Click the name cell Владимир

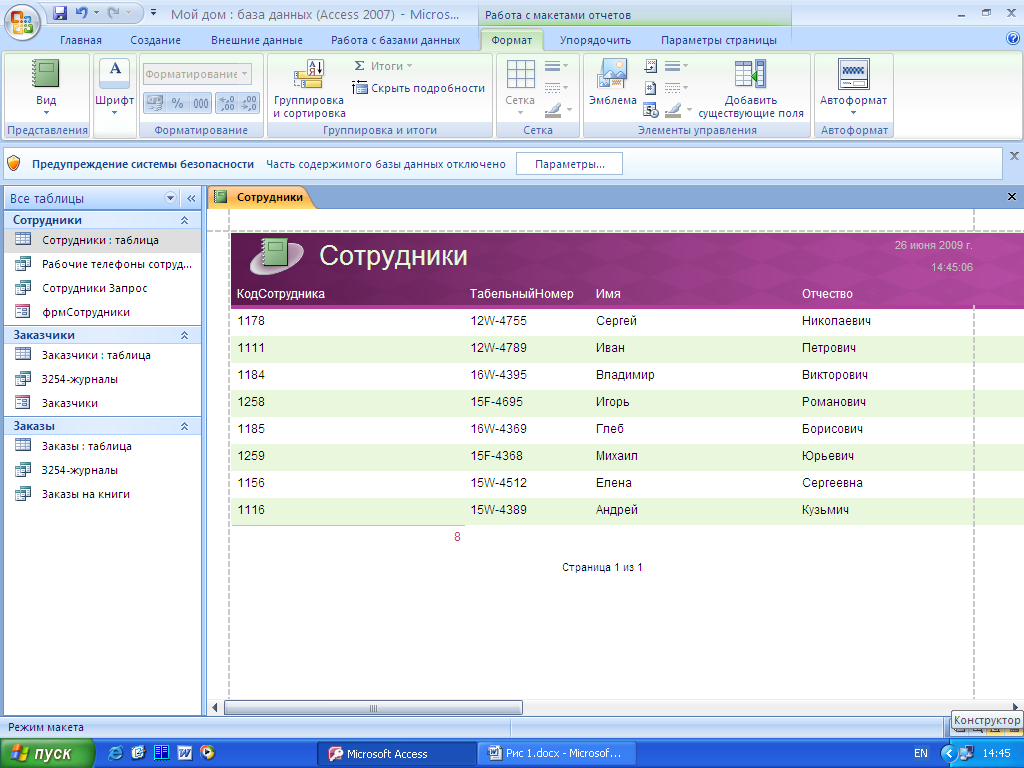click(x=625, y=375)
